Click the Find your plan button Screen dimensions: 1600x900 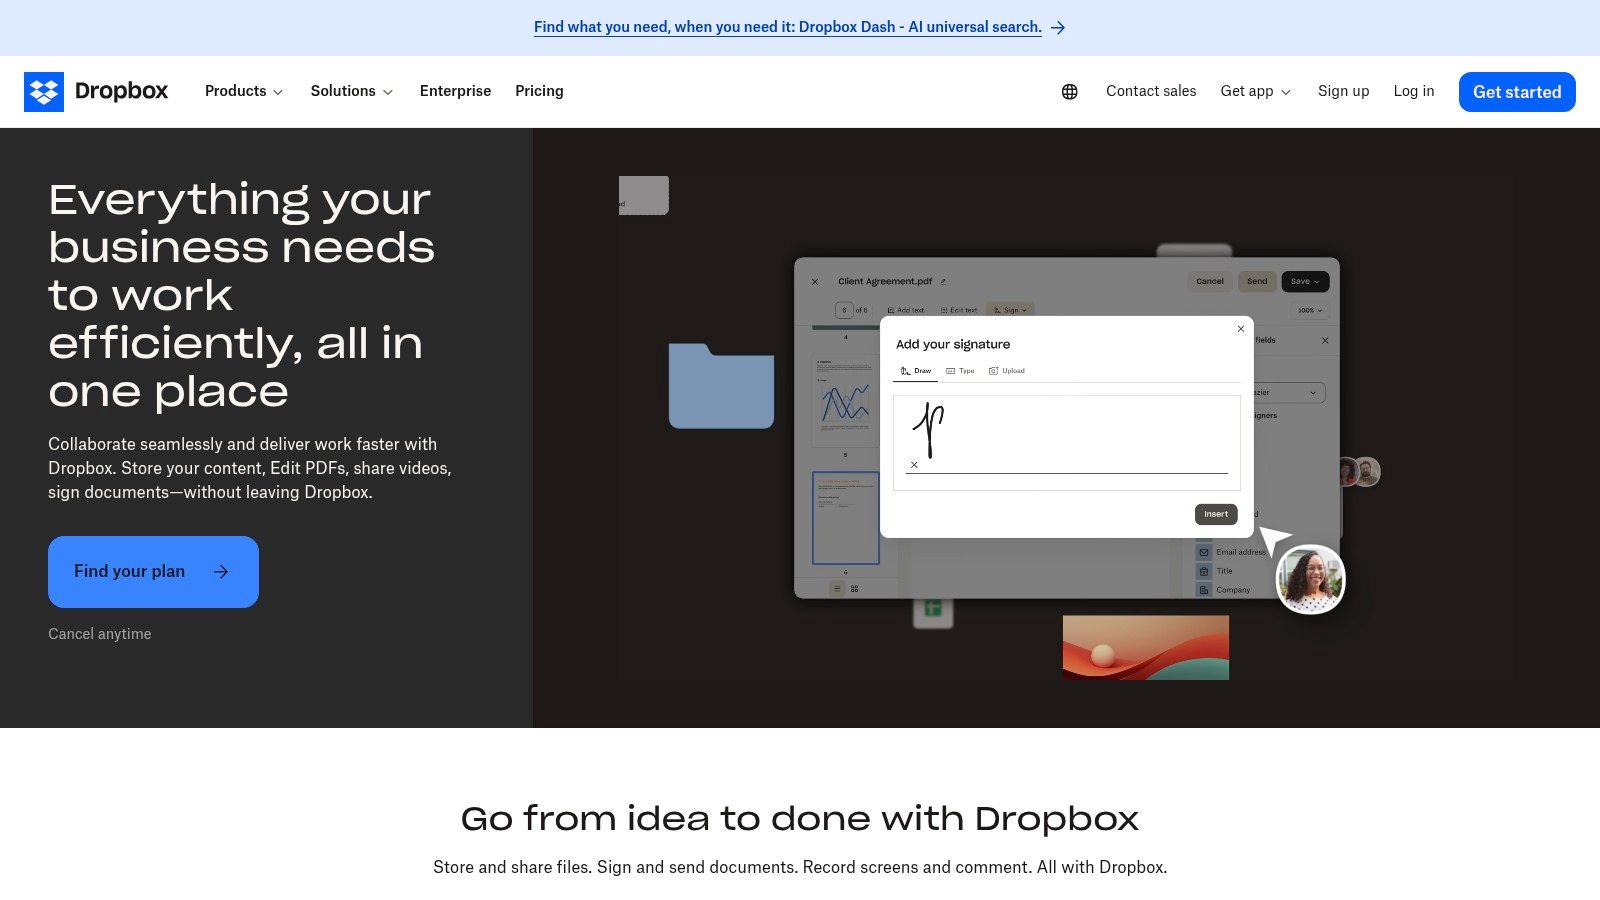153,572
